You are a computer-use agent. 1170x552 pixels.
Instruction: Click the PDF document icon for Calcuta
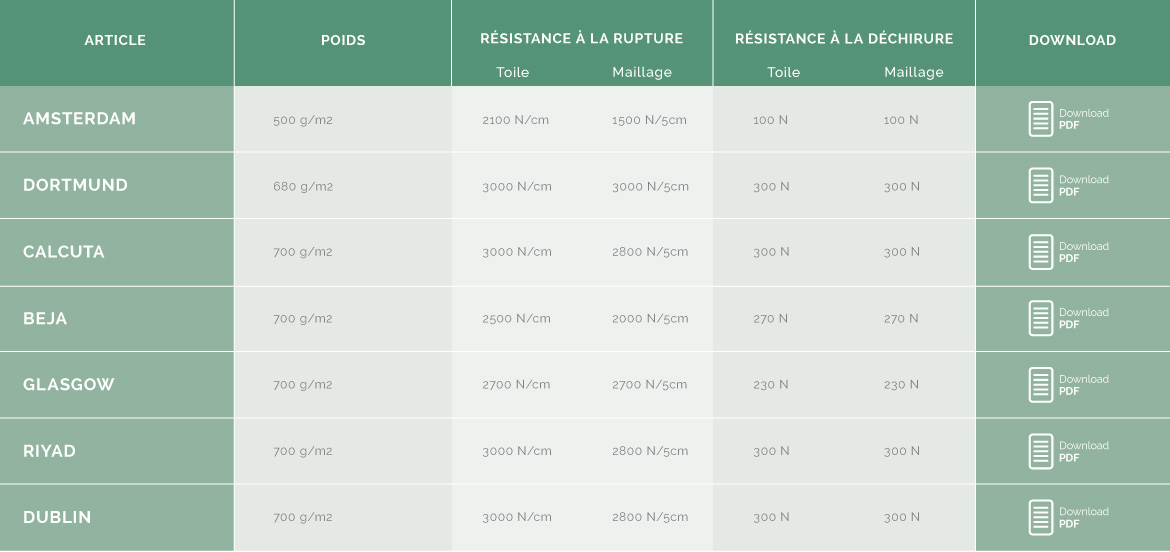coord(1041,252)
